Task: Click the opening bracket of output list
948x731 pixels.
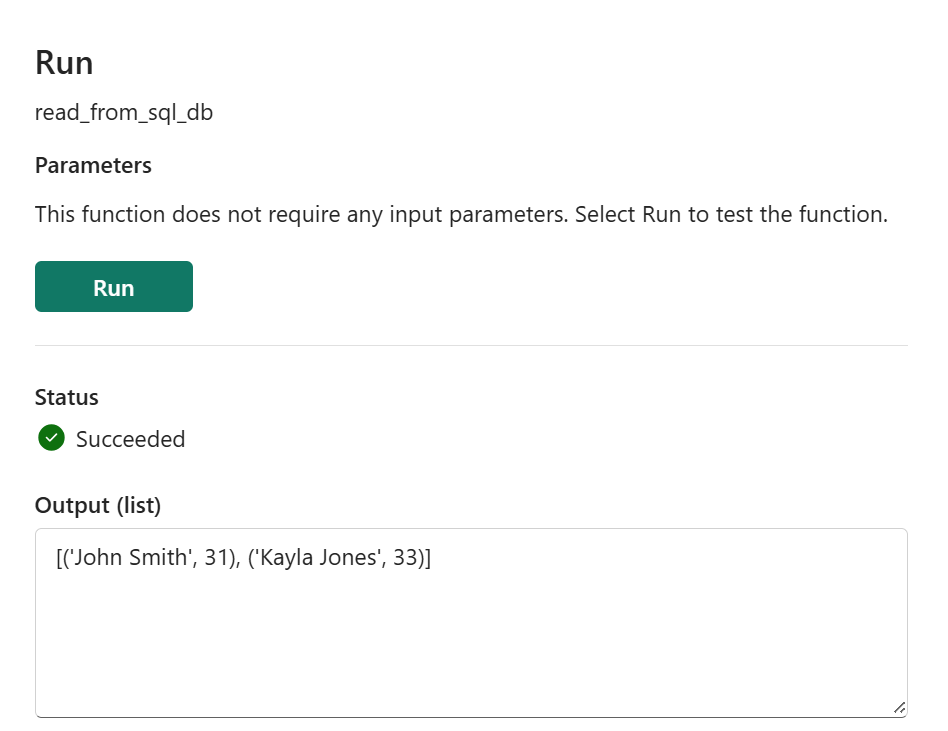Action: coord(59,557)
